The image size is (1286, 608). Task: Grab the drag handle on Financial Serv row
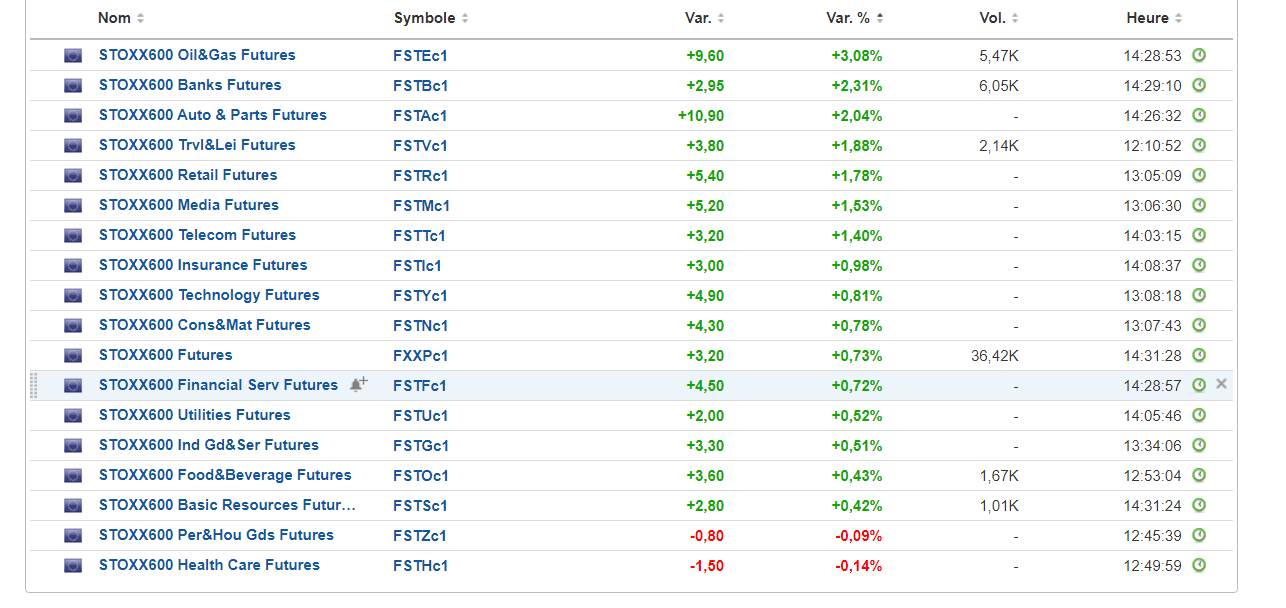pos(34,385)
